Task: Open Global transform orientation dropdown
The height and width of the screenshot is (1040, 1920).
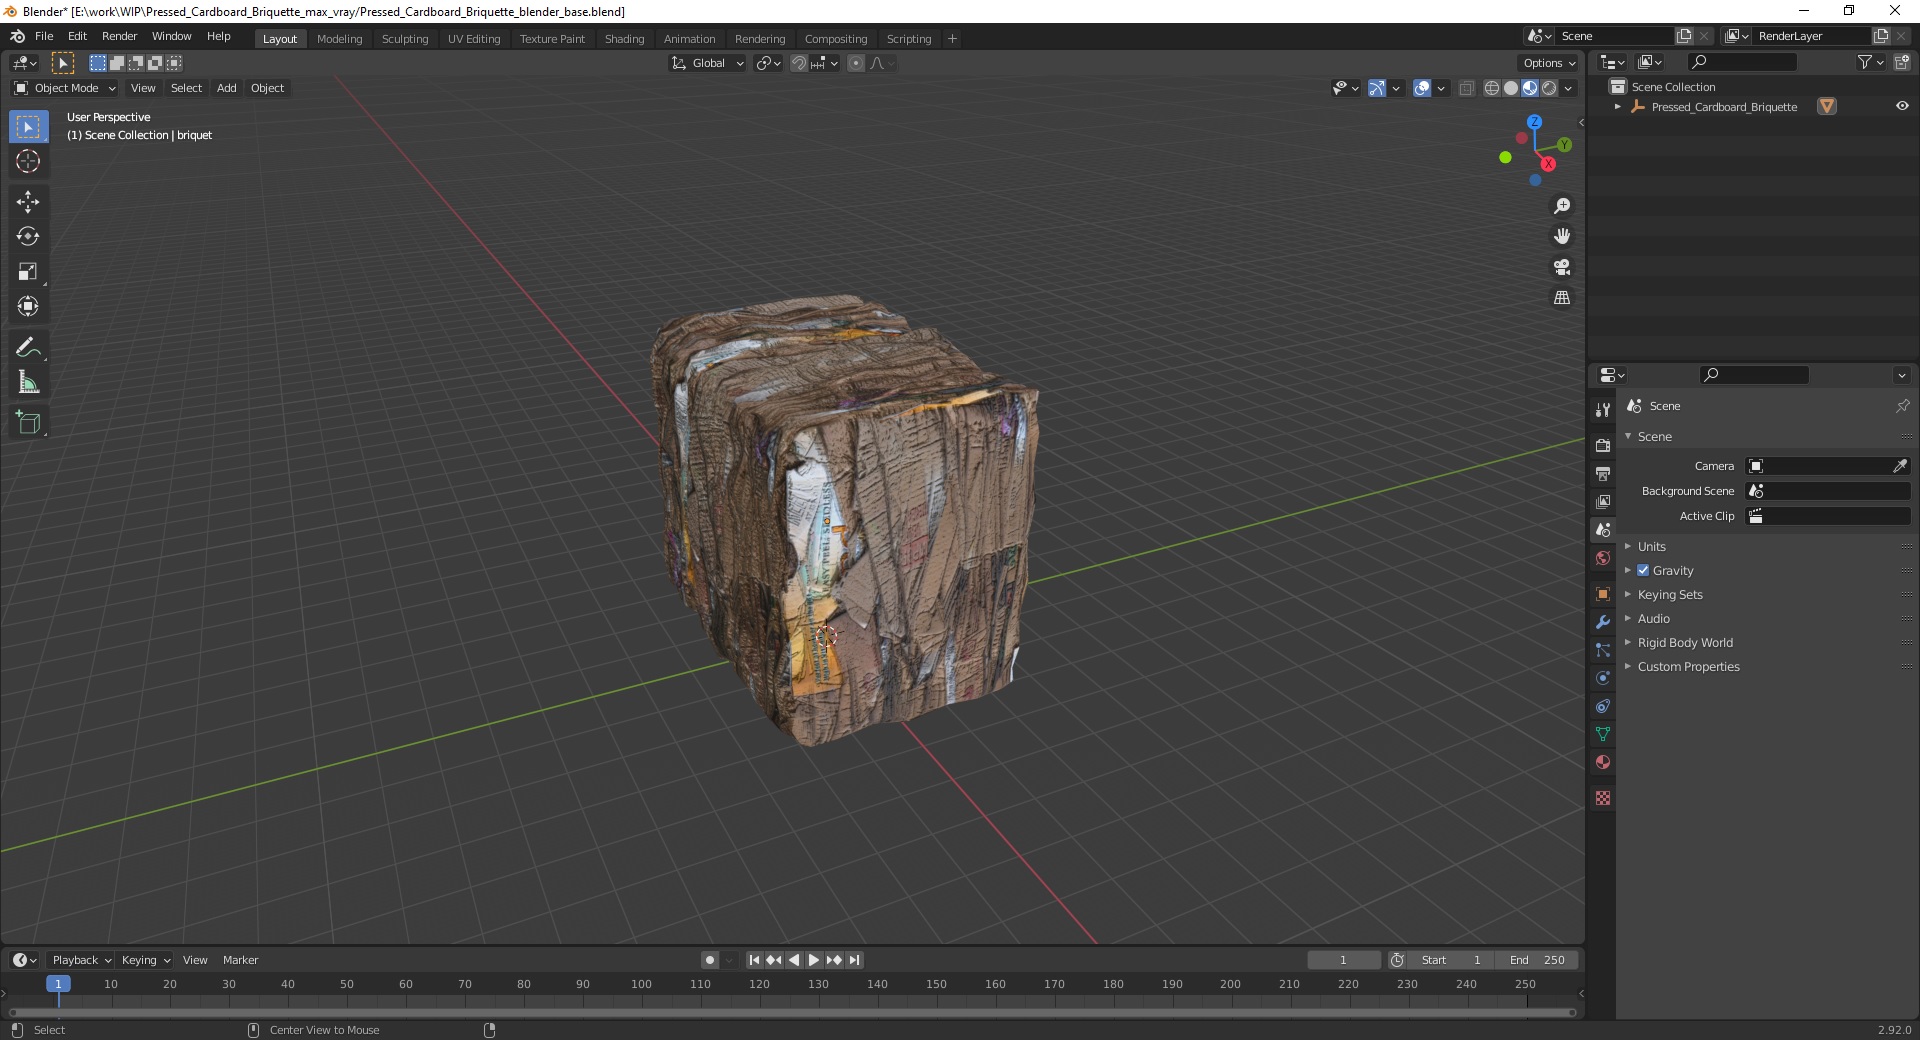Action: point(708,63)
